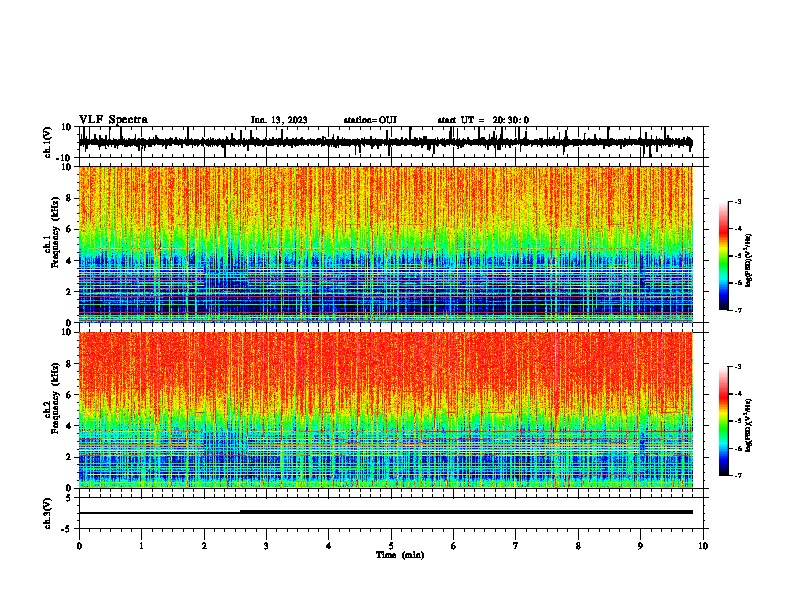Screen dimensions: 792x612
Task: Click the -3 label on ch.1 color bar
Action: point(737,201)
